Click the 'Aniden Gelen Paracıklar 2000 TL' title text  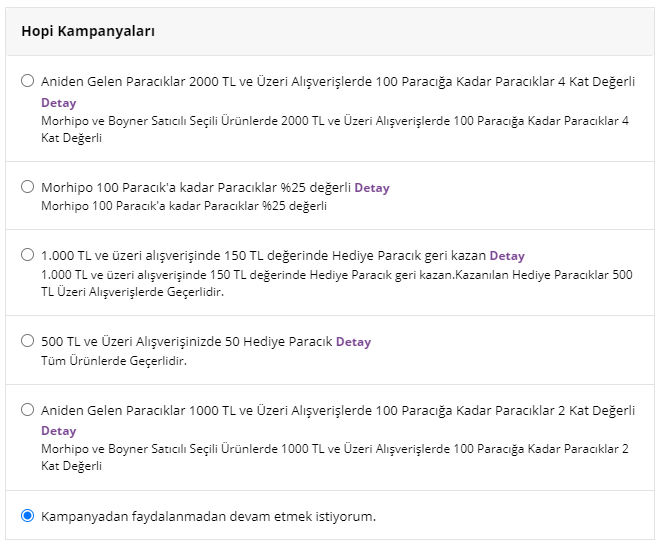(338, 81)
